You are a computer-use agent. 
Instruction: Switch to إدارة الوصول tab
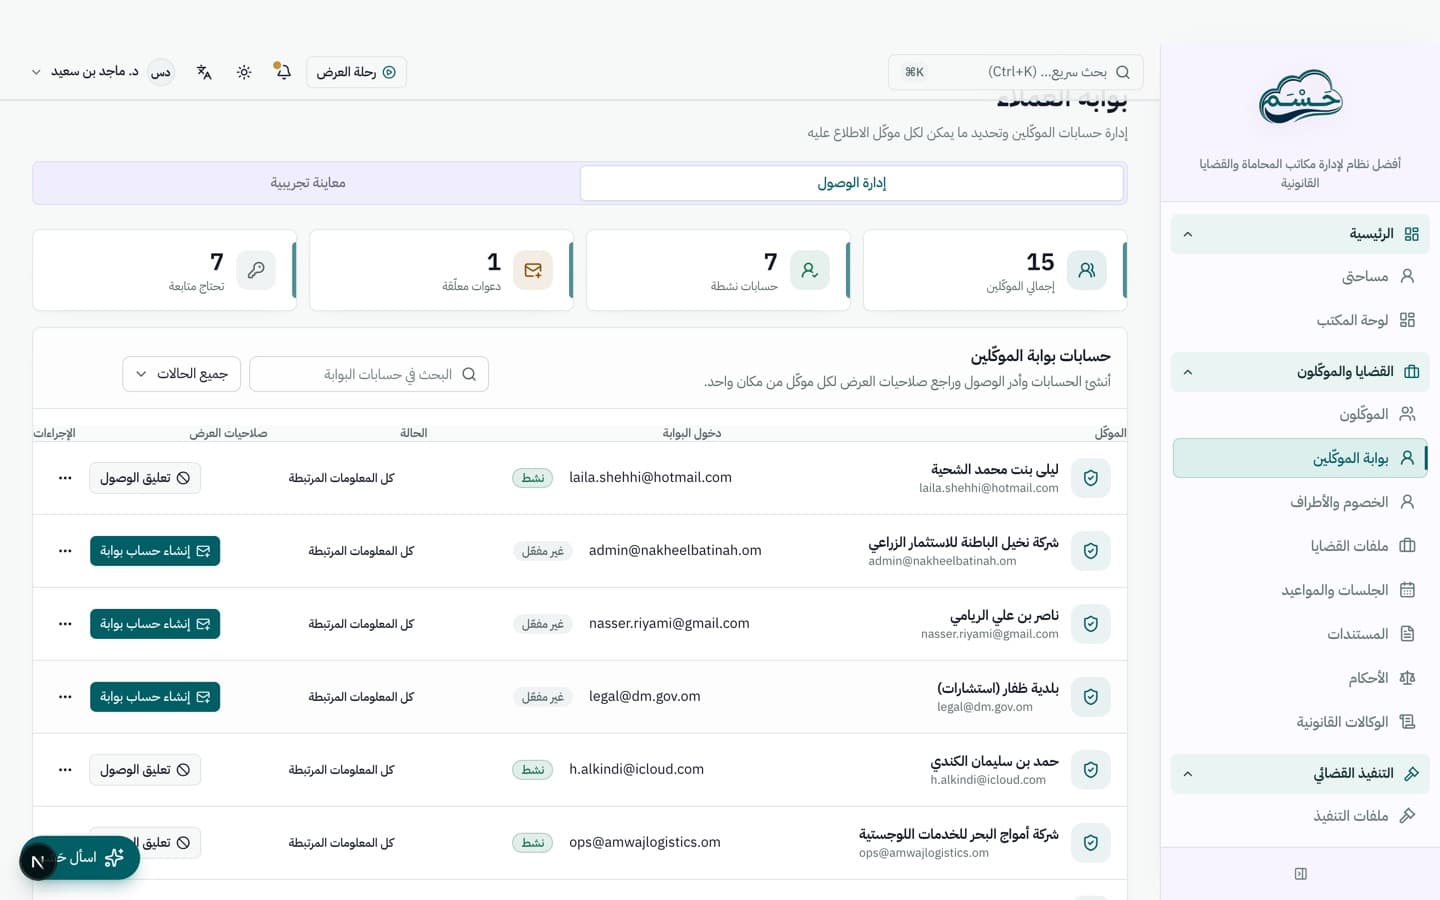coord(852,183)
